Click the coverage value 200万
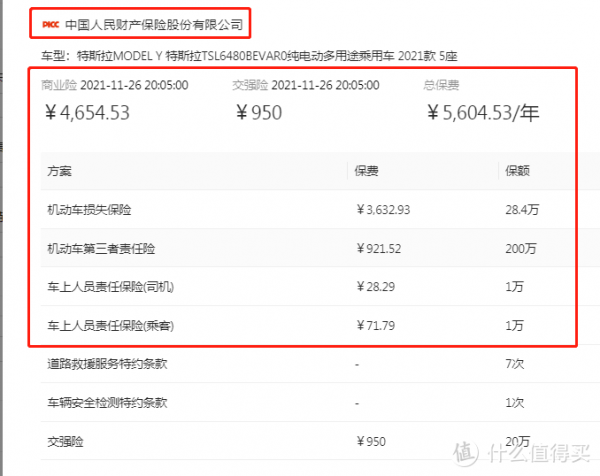The height and width of the screenshot is (476, 600). [521, 249]
